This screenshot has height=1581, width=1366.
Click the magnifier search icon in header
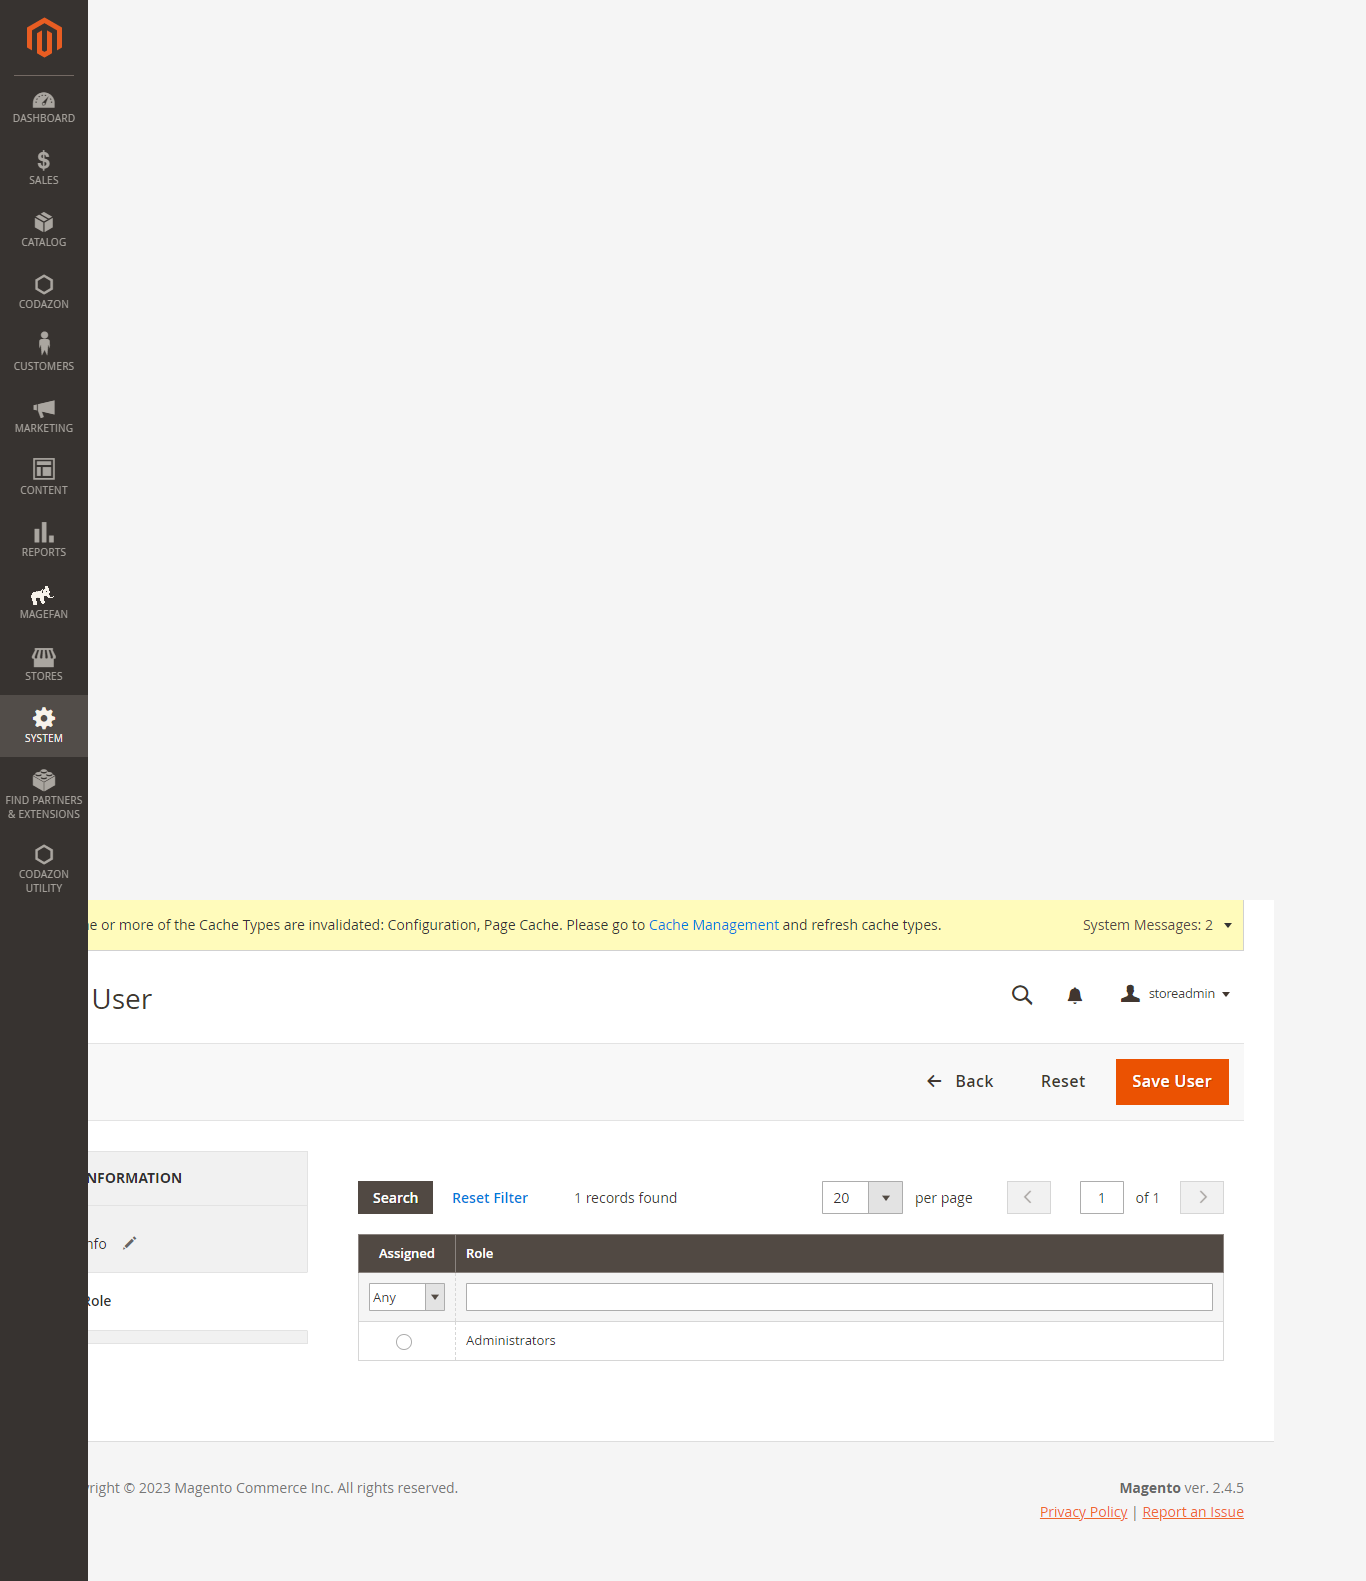[x=1022, y=995]
